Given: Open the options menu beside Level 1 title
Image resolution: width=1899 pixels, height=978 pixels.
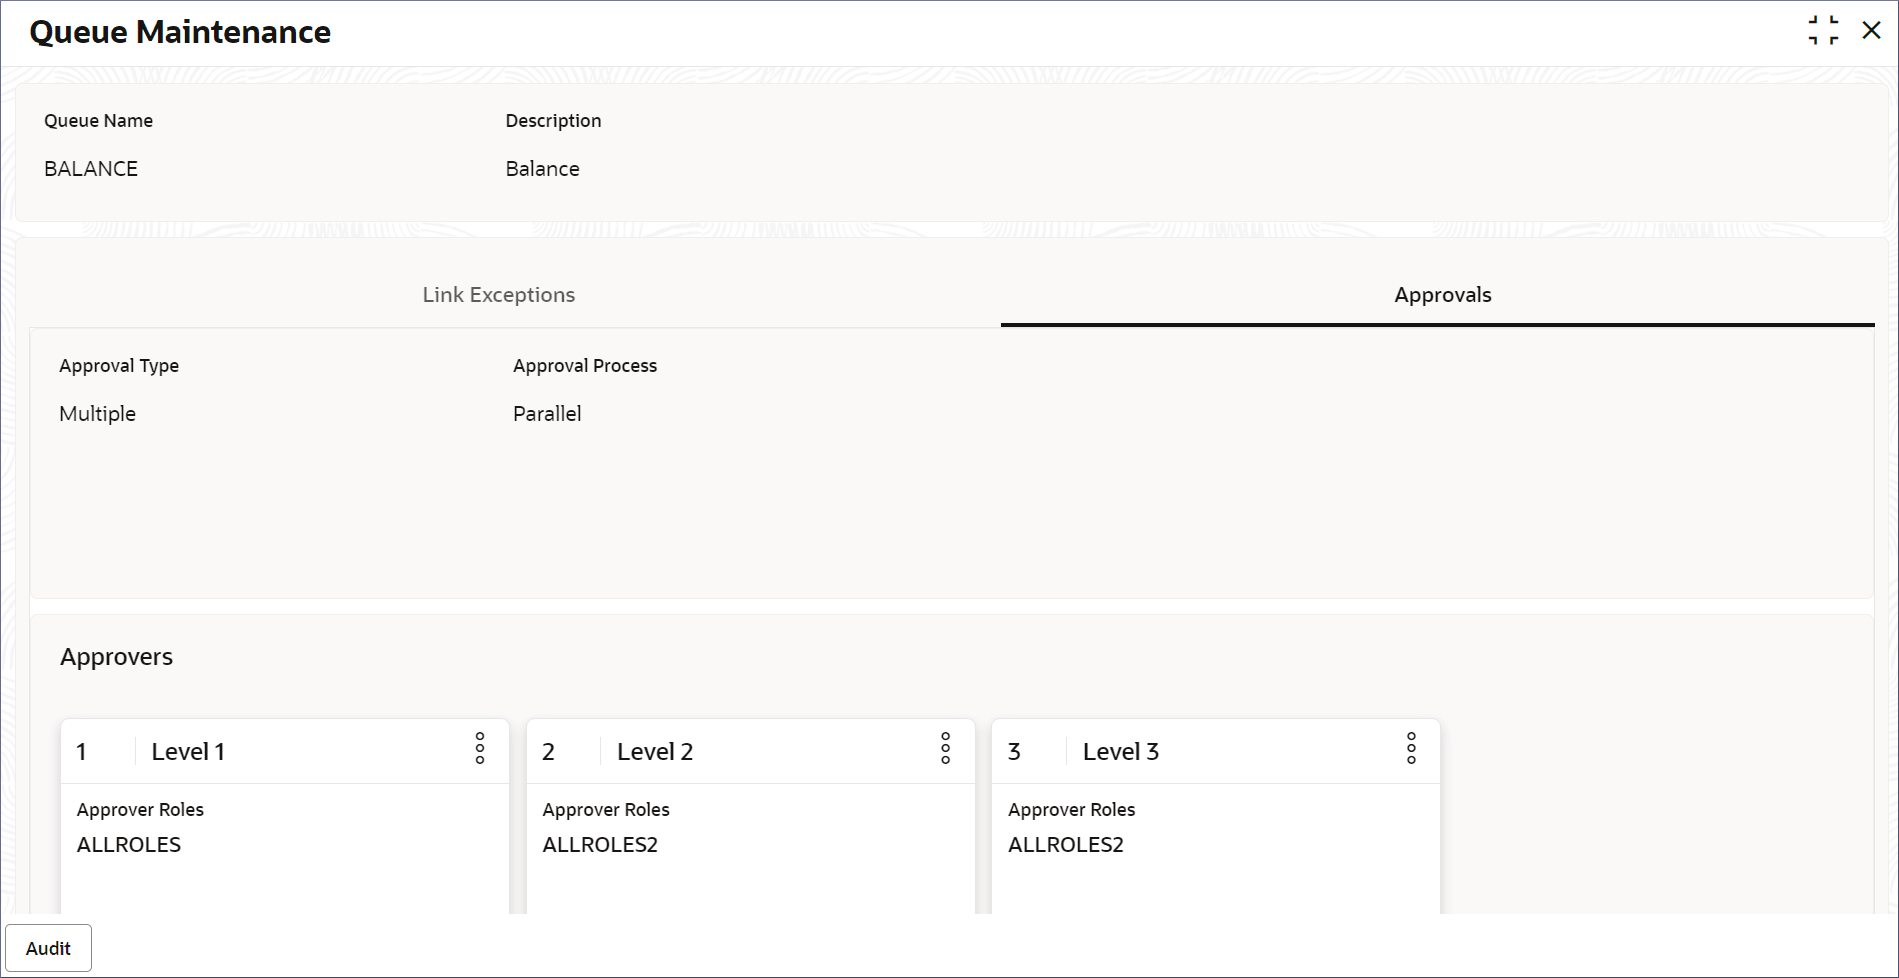Looking at the screenshot, I should (x=481, y=748).
